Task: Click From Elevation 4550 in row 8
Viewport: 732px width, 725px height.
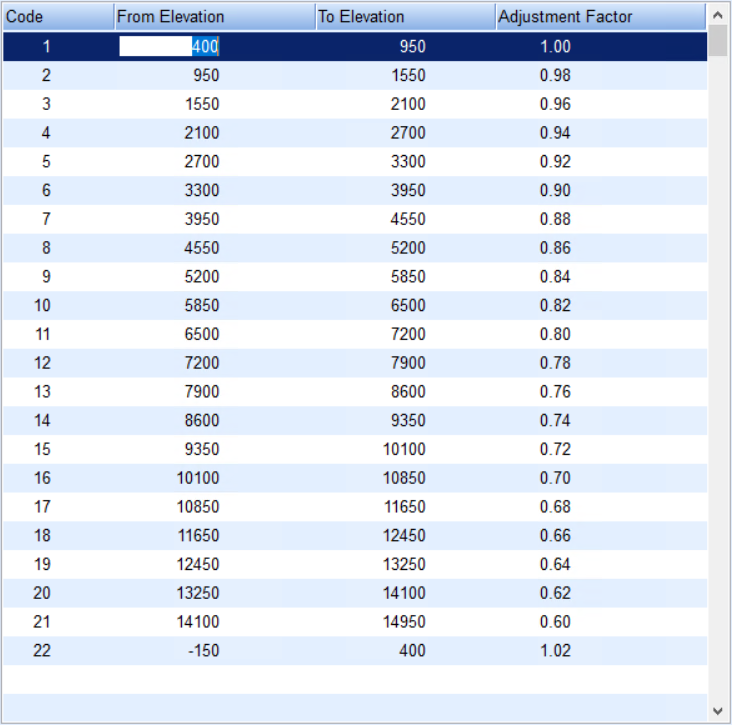Action: click(202, 247)
